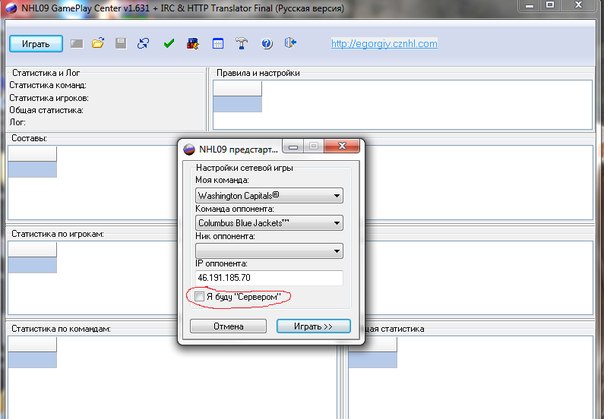604x419 pixels.
Task: Open settings with the hammer tools icon
Action: [242, 44]
